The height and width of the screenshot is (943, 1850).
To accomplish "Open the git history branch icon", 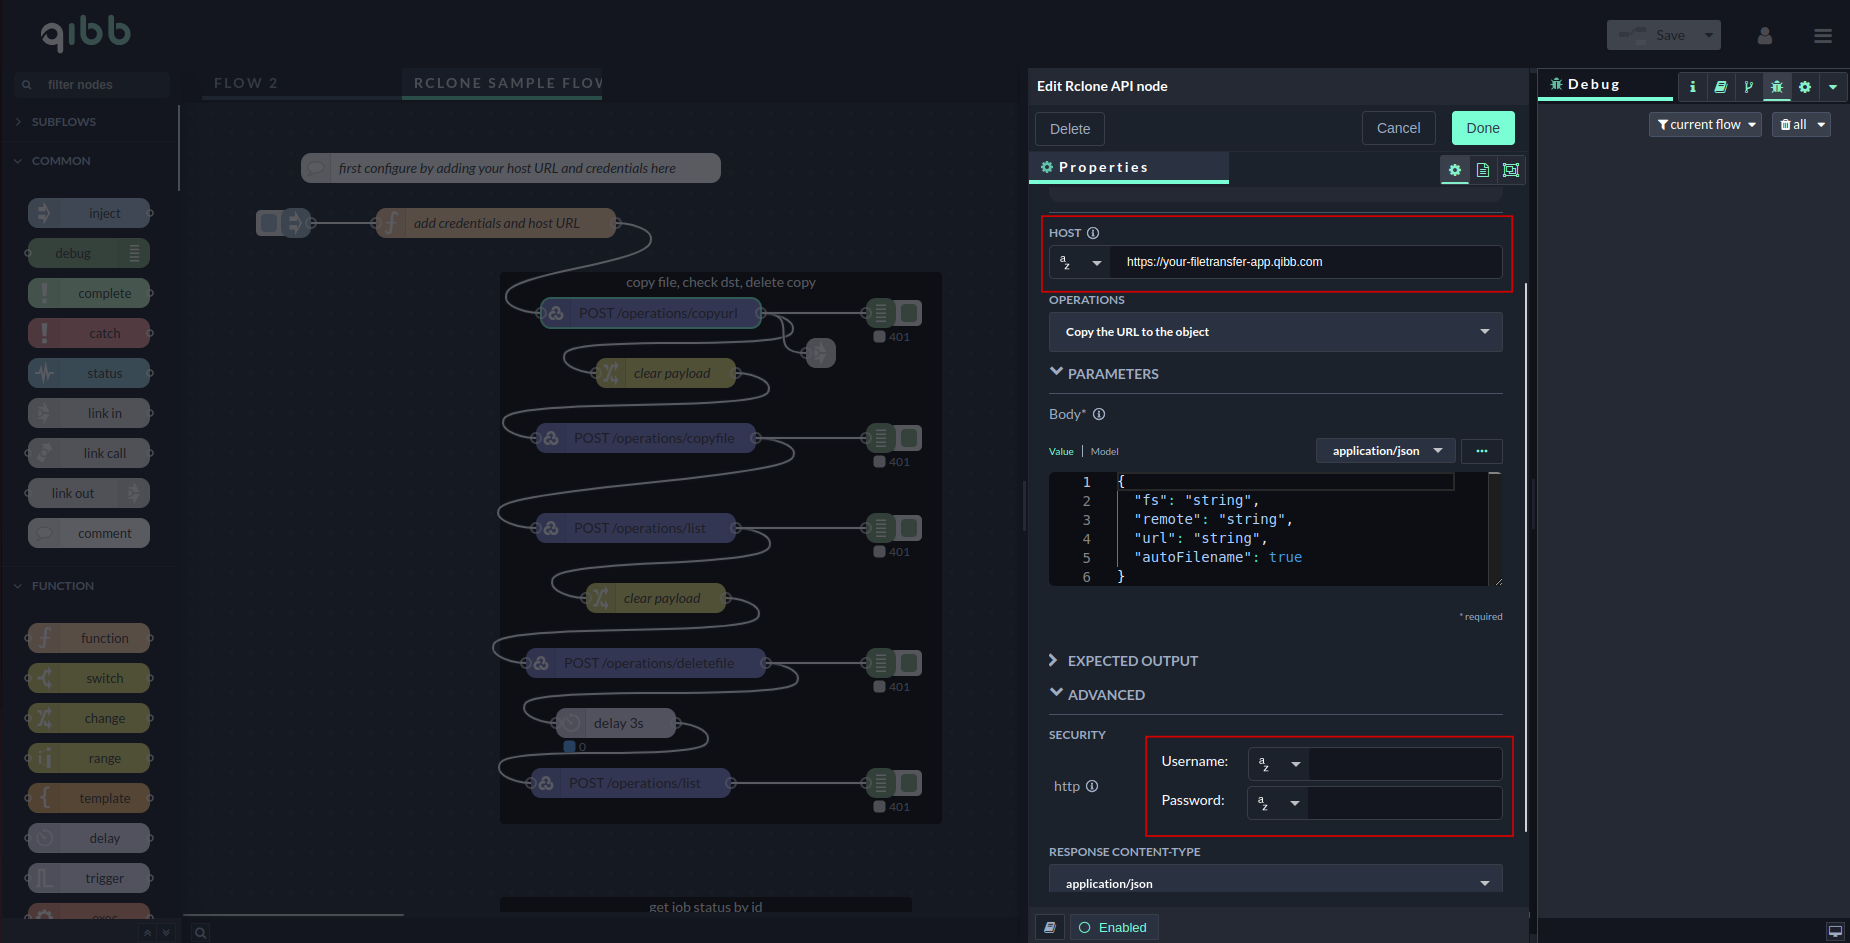I will click(1748, 87).
